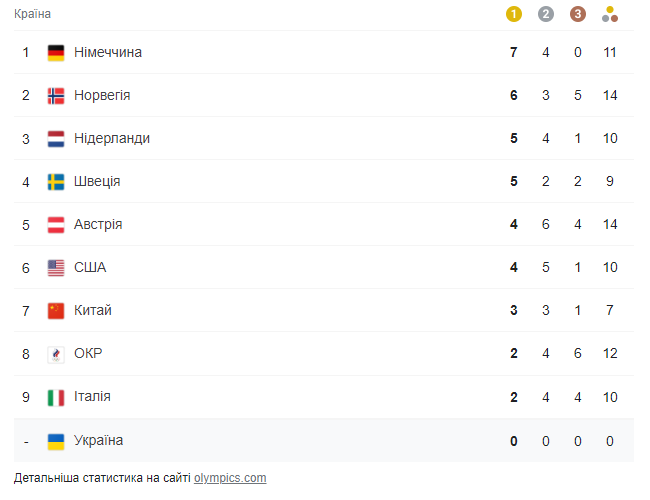This screenshot has width=650, height=500.
Task: Click the gold medal column header
Action: (x=514, y=14)
